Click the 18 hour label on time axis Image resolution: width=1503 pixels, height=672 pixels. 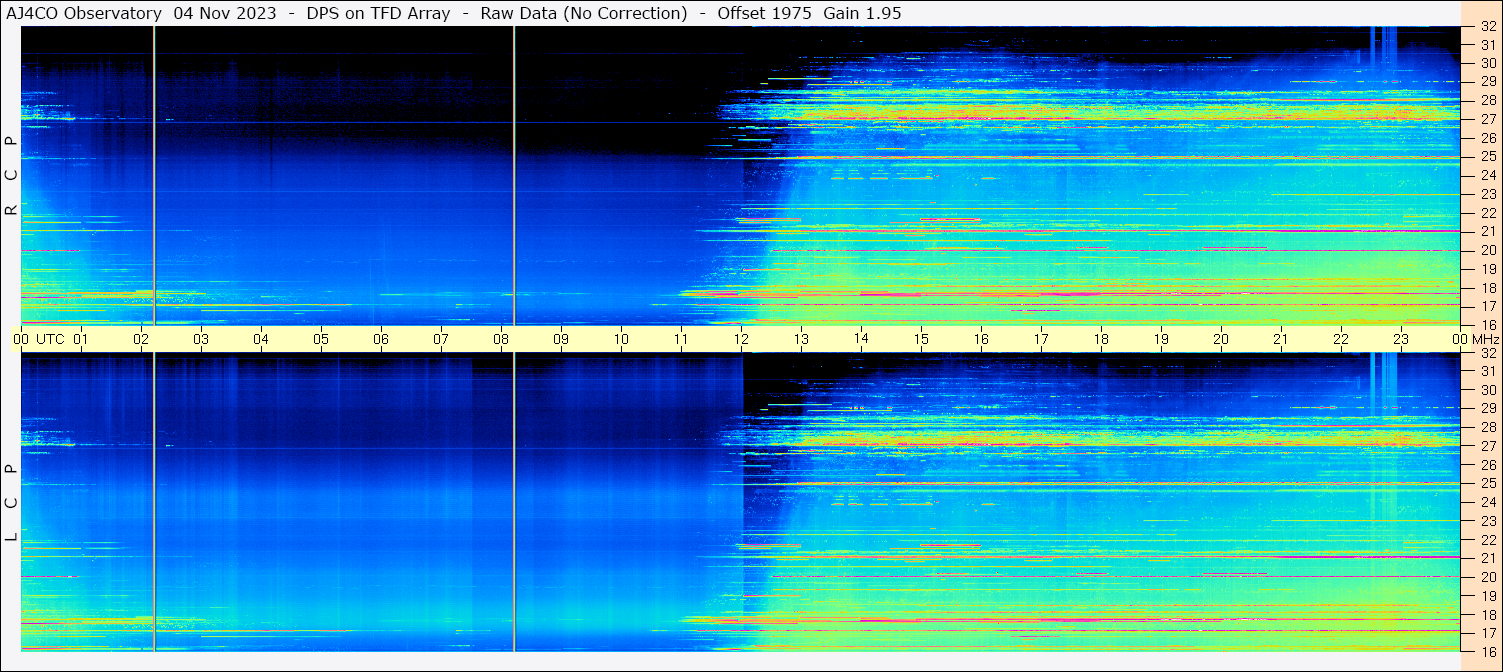tap(1101, 339)
